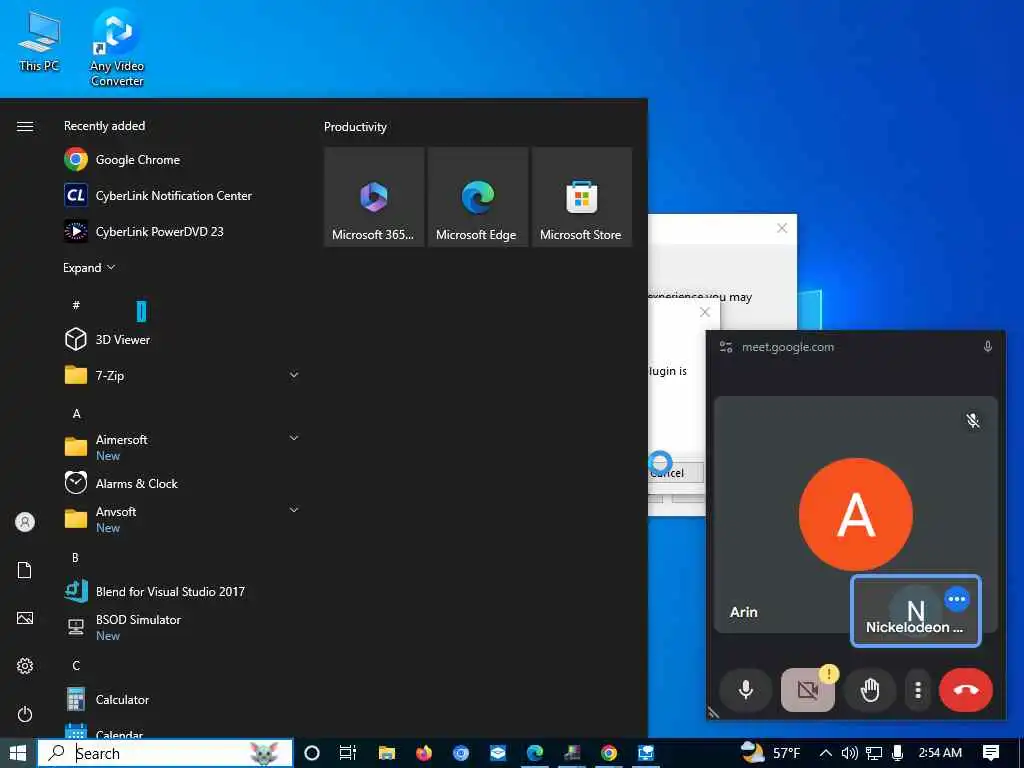
Task: End the Google Meet call
Action: pyautogui.click(x=966, y=690)
